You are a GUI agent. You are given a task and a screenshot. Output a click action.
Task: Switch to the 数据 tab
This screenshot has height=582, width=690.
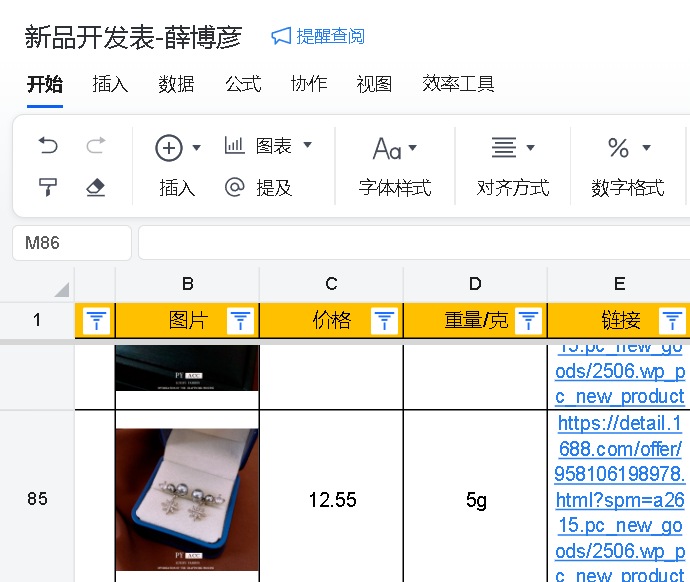coord(176,84)
